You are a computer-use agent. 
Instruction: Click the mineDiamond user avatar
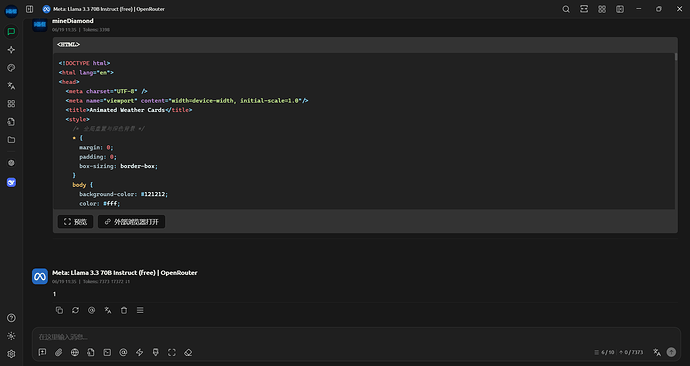click(x=40, y=24)
